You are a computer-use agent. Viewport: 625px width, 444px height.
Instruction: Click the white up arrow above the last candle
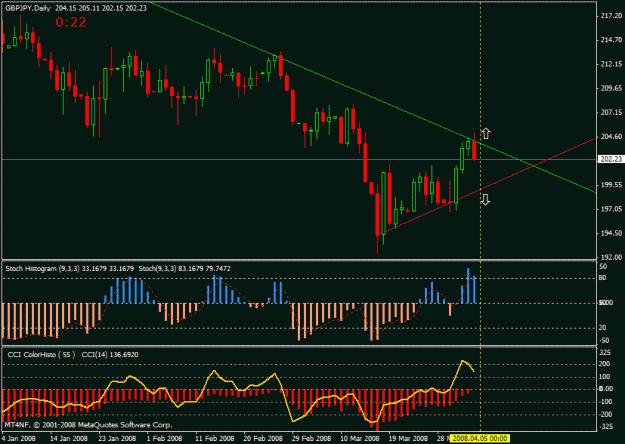[x=485, y=133]
